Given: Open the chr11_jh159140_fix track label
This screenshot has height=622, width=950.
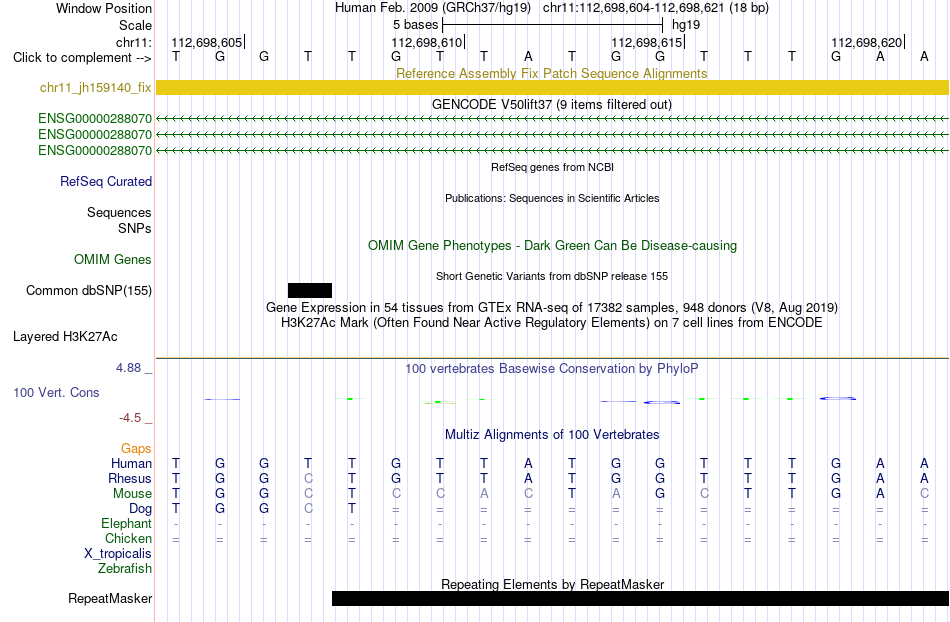Looking at the screenshot, I should pos(96,87).
